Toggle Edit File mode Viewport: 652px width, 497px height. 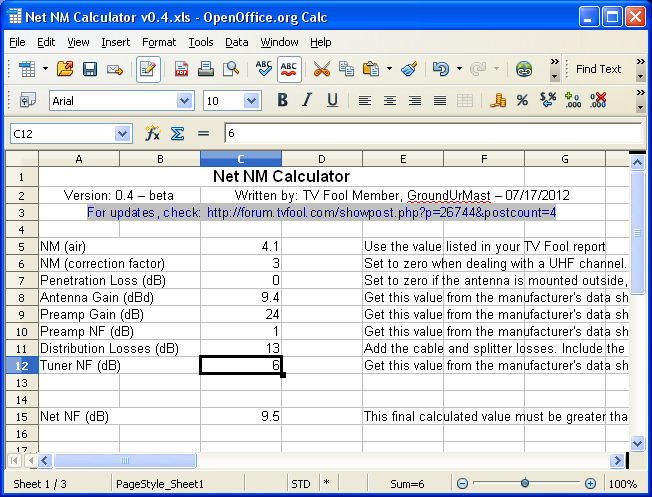pos(148,69)
